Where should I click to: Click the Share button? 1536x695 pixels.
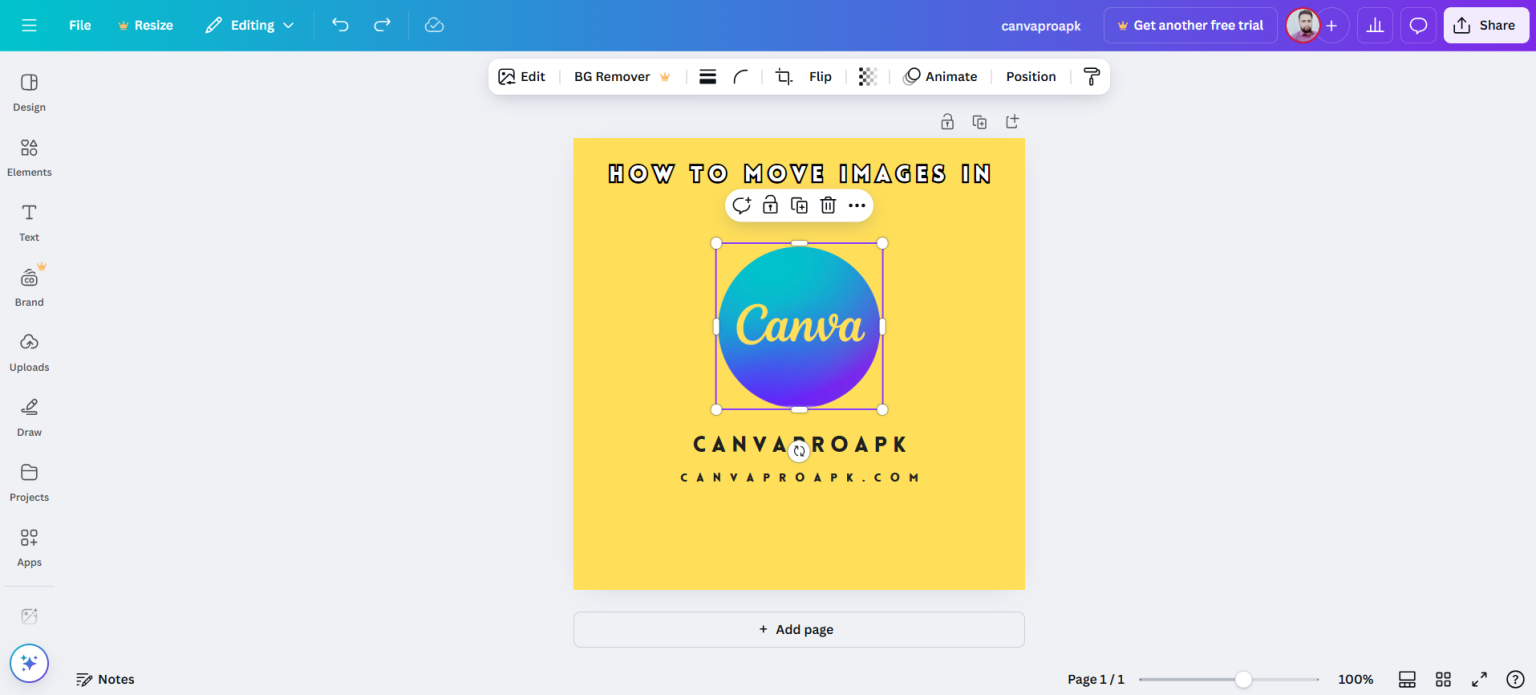(x=1485, y=25)
